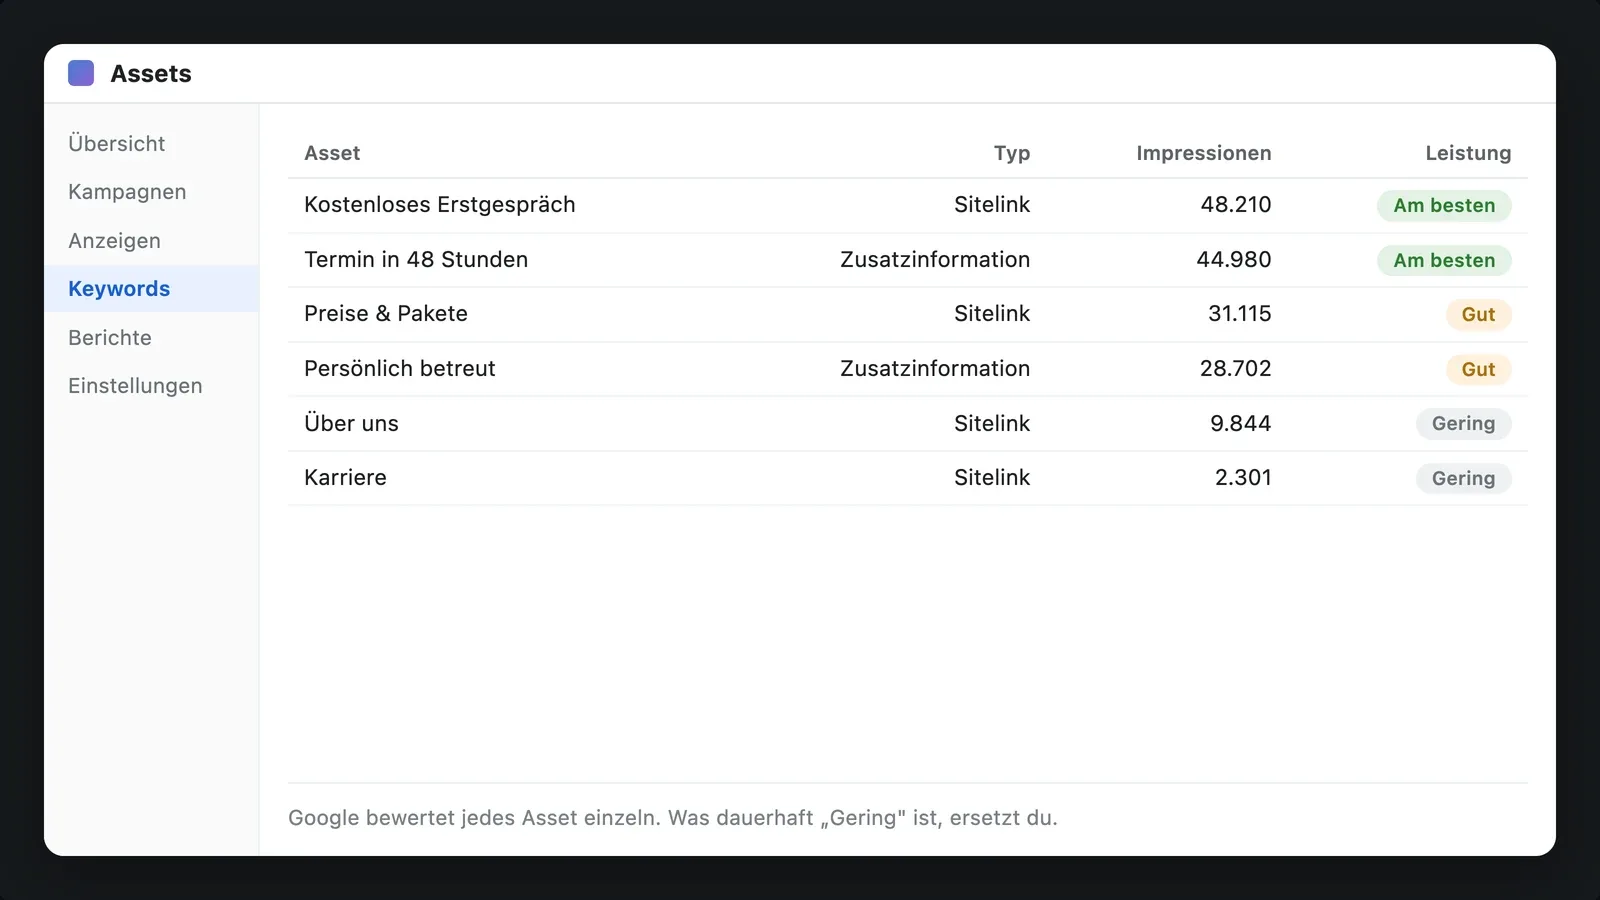Screen dimensions: 1600x900
Task: Open the Kampagnen sidebar item
Action: click(151, 192)
